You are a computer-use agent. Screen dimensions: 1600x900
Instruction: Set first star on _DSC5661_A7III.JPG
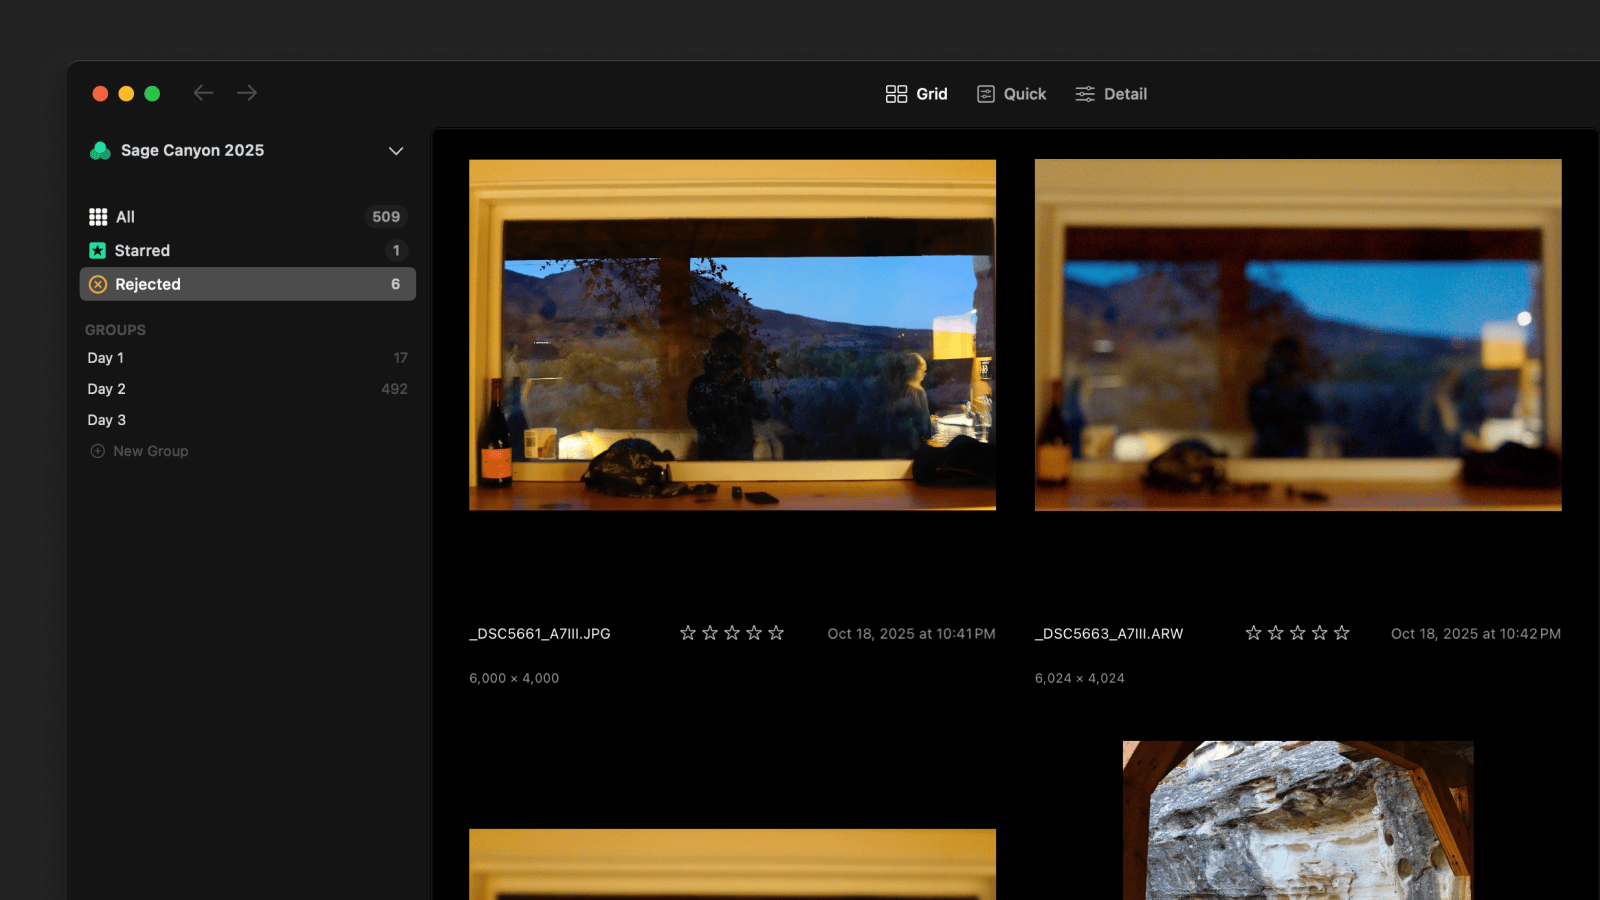(688, 633)
